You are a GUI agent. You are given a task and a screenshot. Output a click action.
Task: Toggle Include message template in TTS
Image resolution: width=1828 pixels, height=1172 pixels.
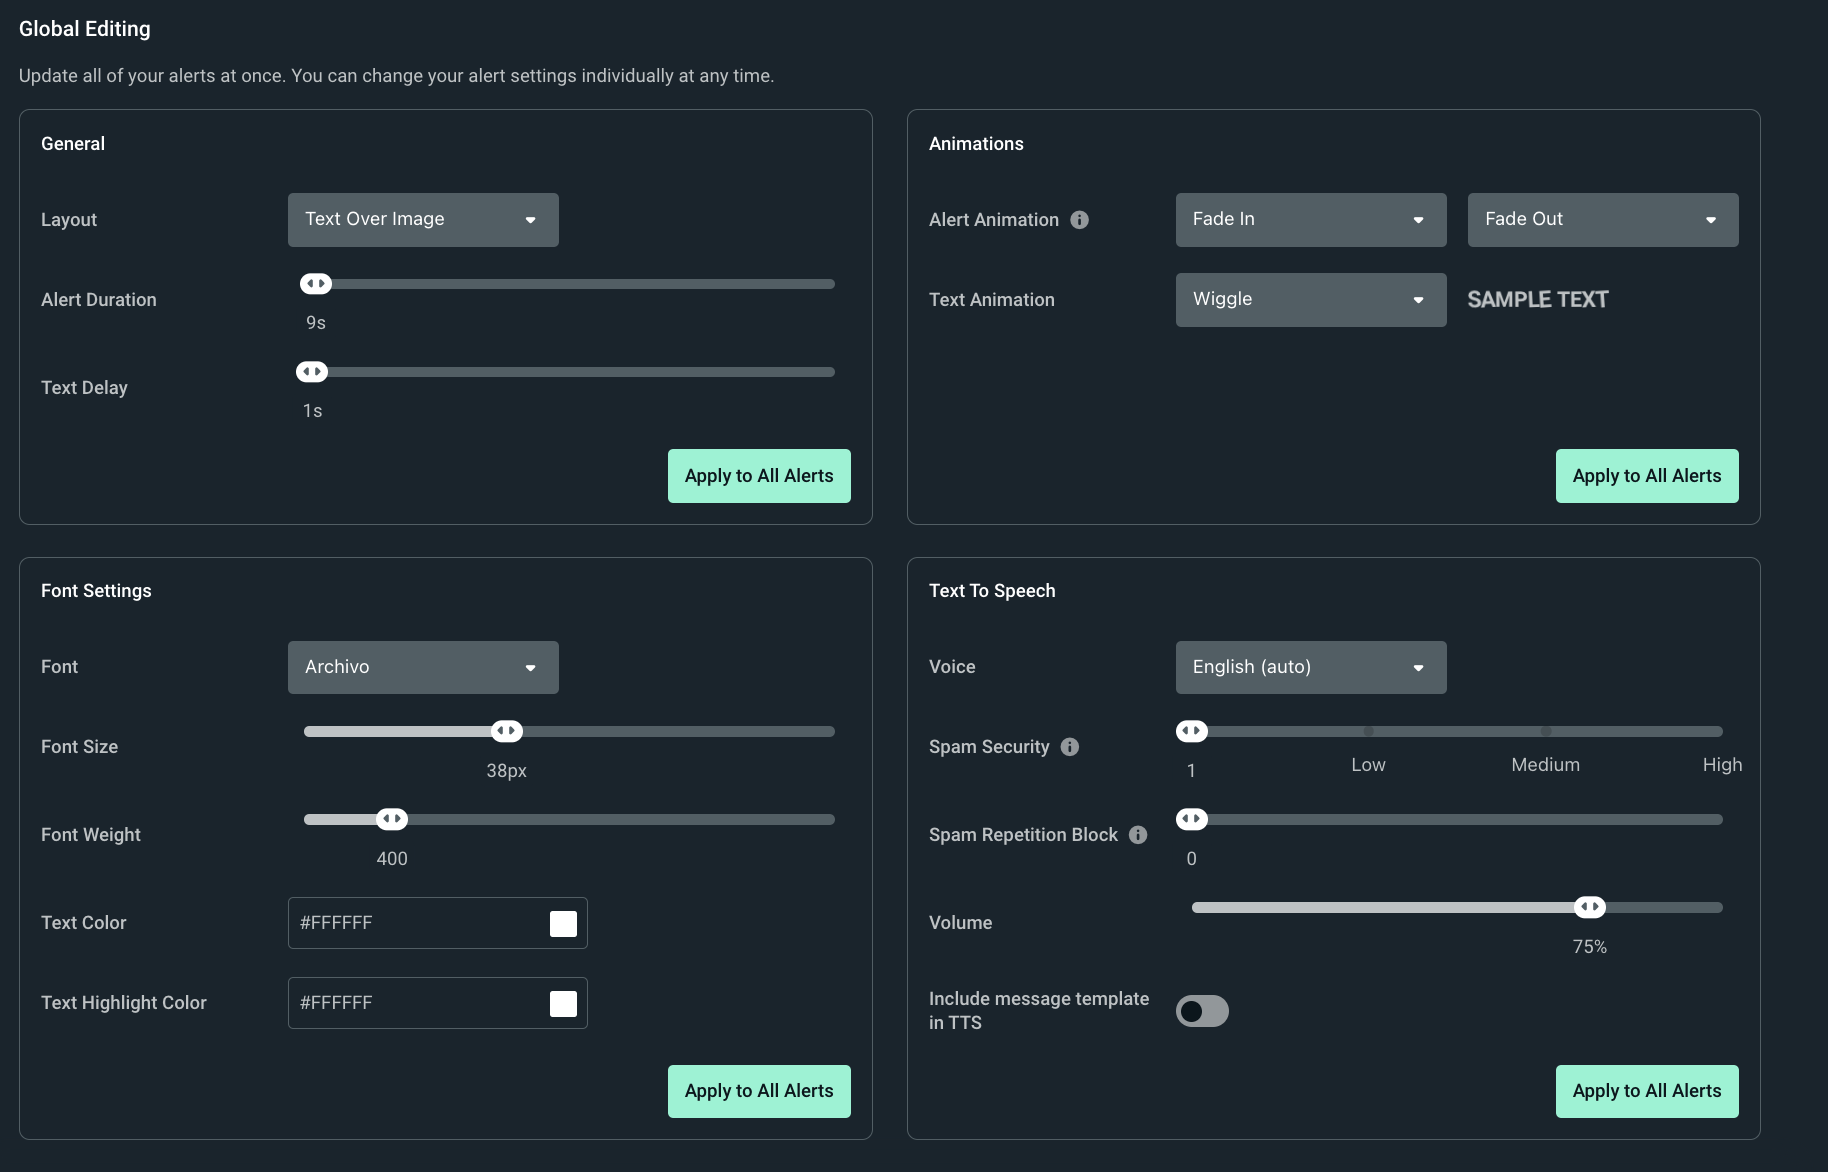tap(1201, 1011)
